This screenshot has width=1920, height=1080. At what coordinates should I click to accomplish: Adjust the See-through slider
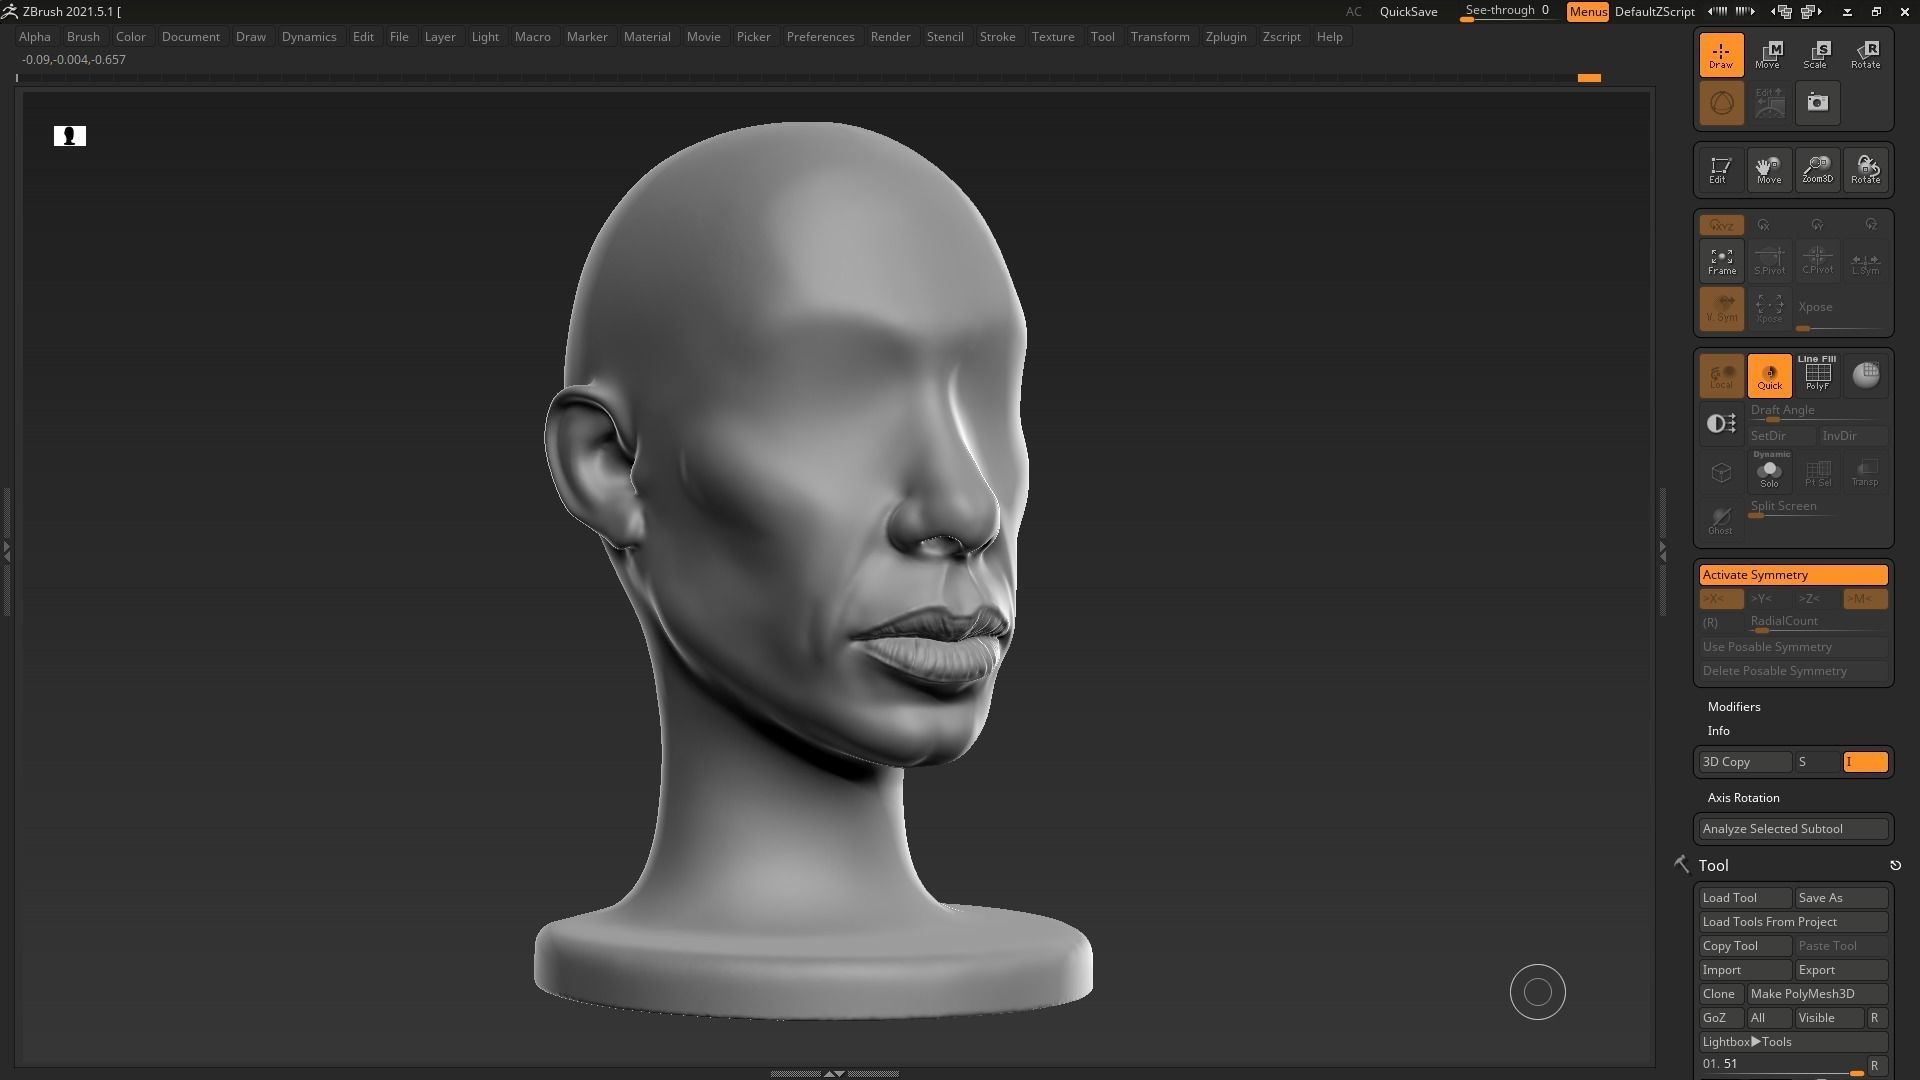coord(1507,12)
